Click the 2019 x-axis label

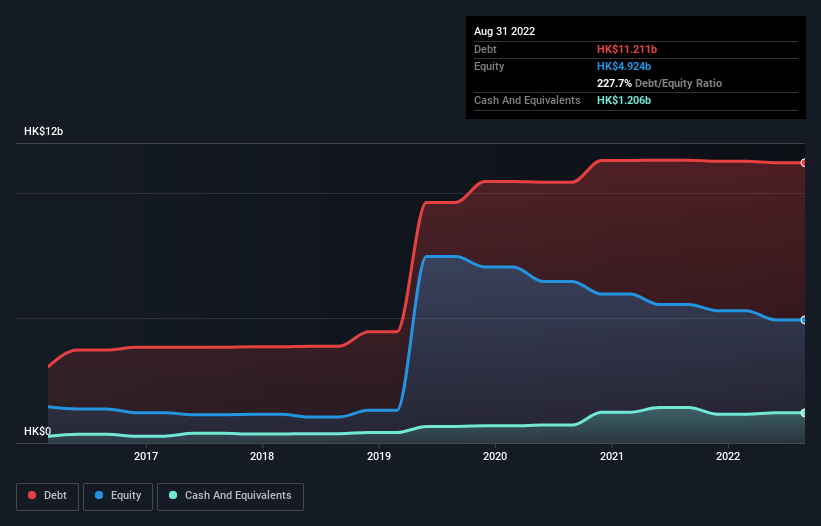379,456
